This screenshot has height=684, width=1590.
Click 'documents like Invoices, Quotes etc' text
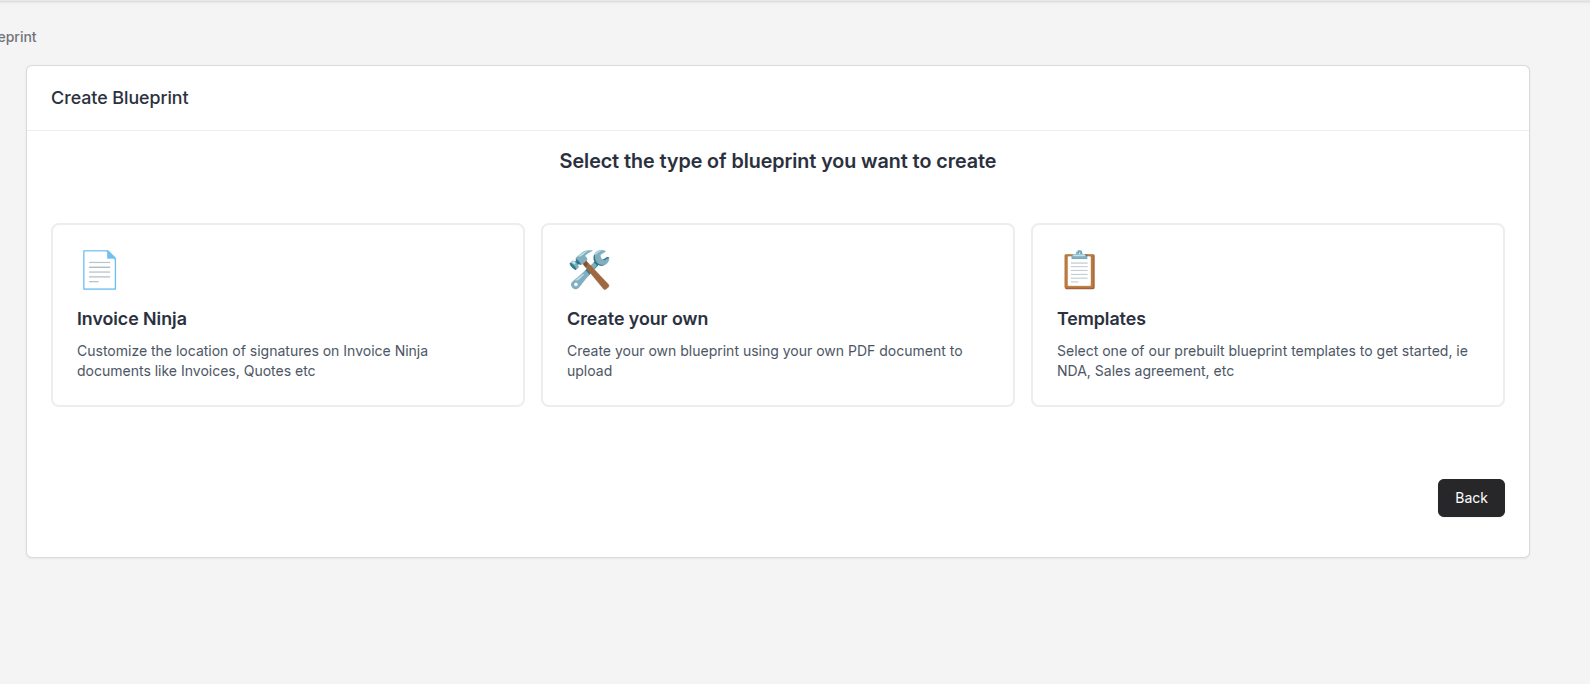(x=196, y=371)
